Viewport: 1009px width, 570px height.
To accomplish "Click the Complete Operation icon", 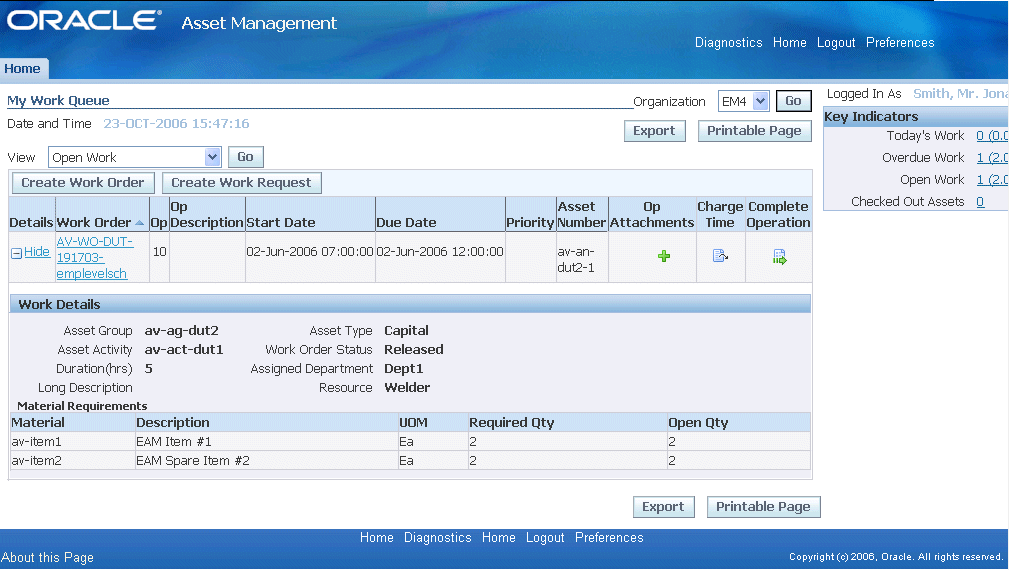I will (x=779, y=257).
